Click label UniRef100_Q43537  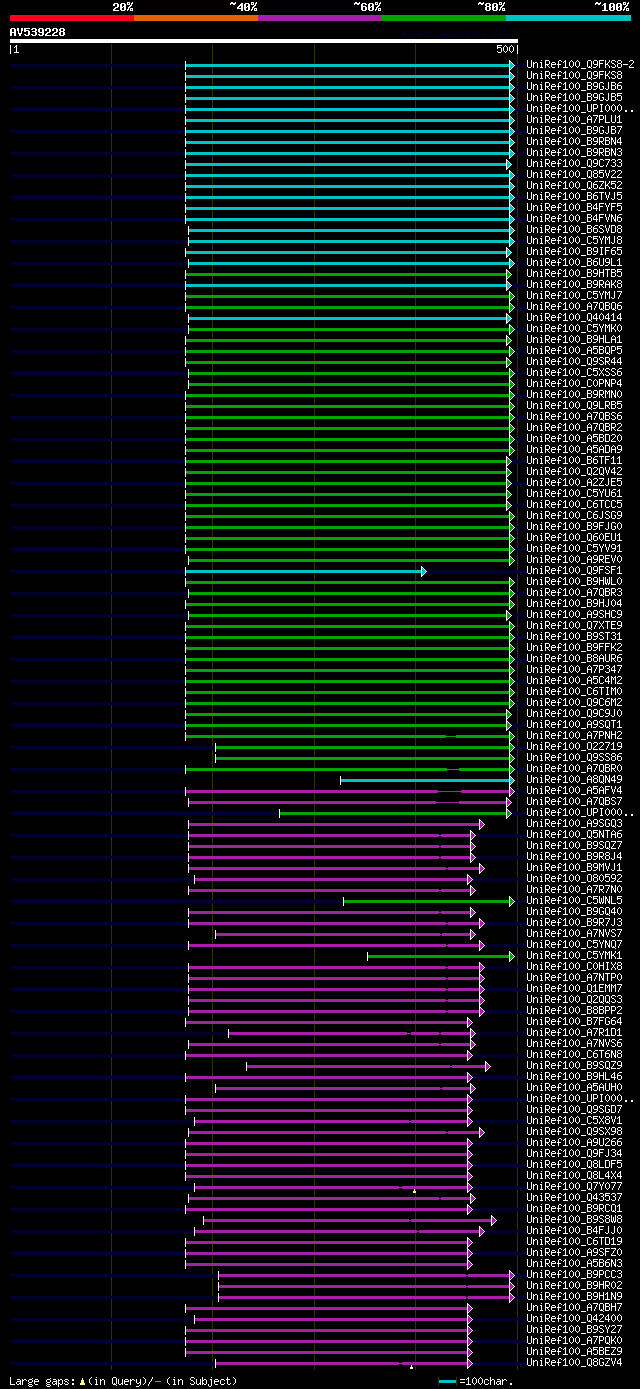(574, 1198)
